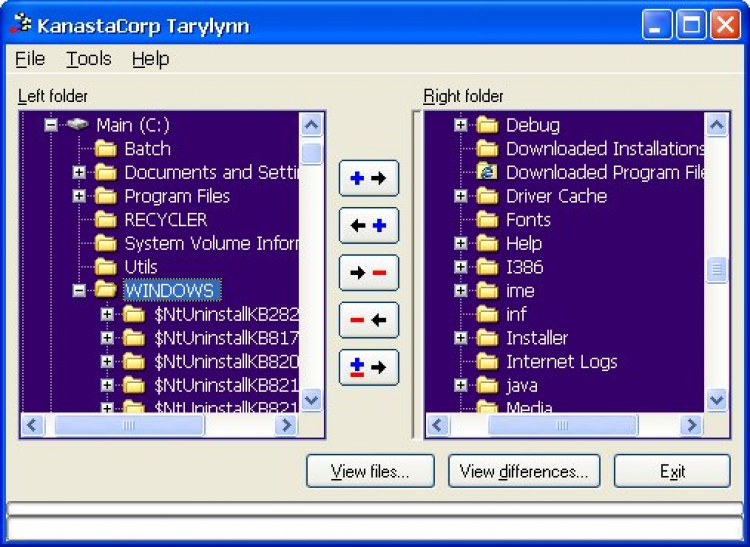Open the Tools menu
Viewport: 750px width, 547px height.
click(89, 59)
